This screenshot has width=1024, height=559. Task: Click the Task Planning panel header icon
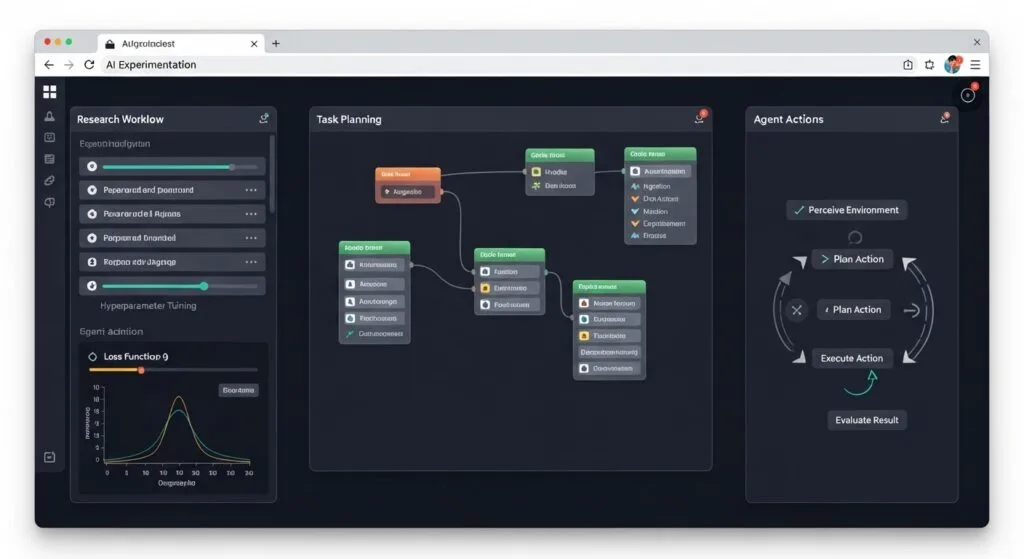pos(700,118)
